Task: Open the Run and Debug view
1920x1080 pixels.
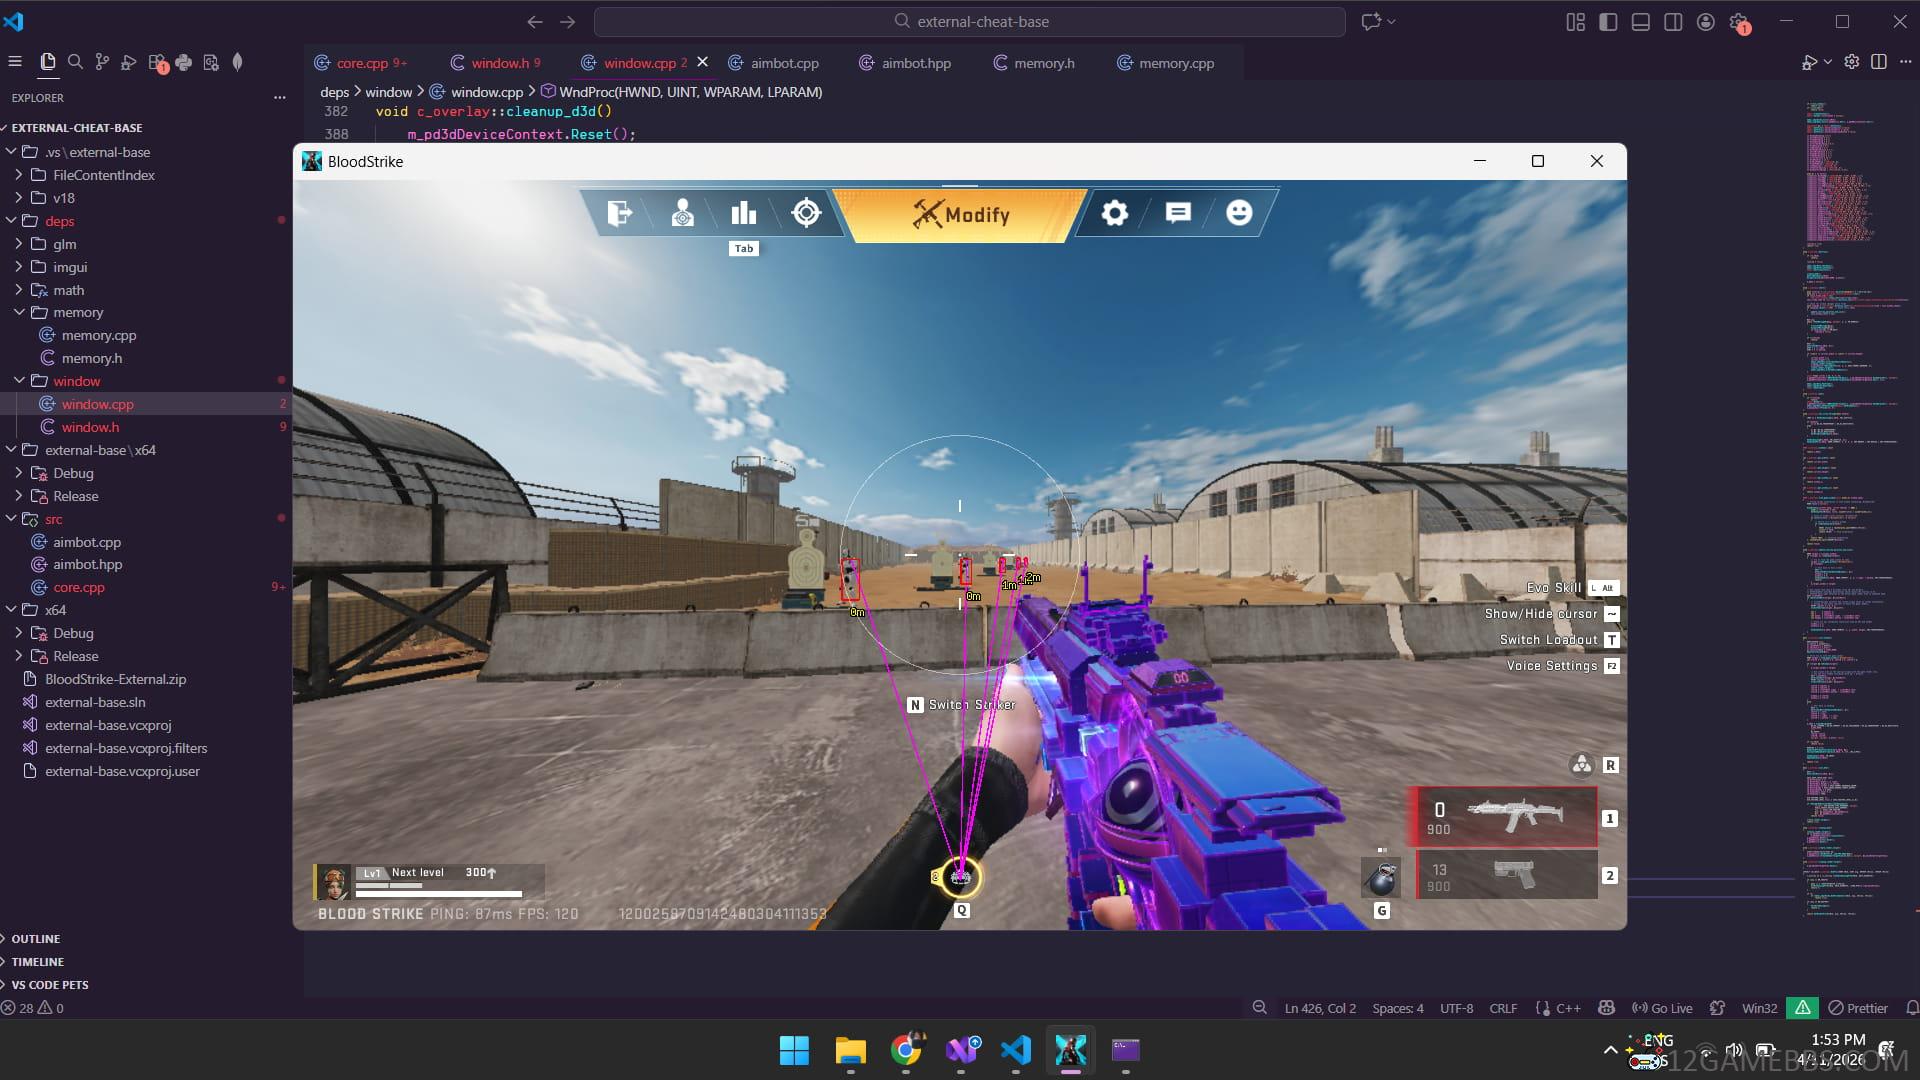Action: tap(129, 62)
